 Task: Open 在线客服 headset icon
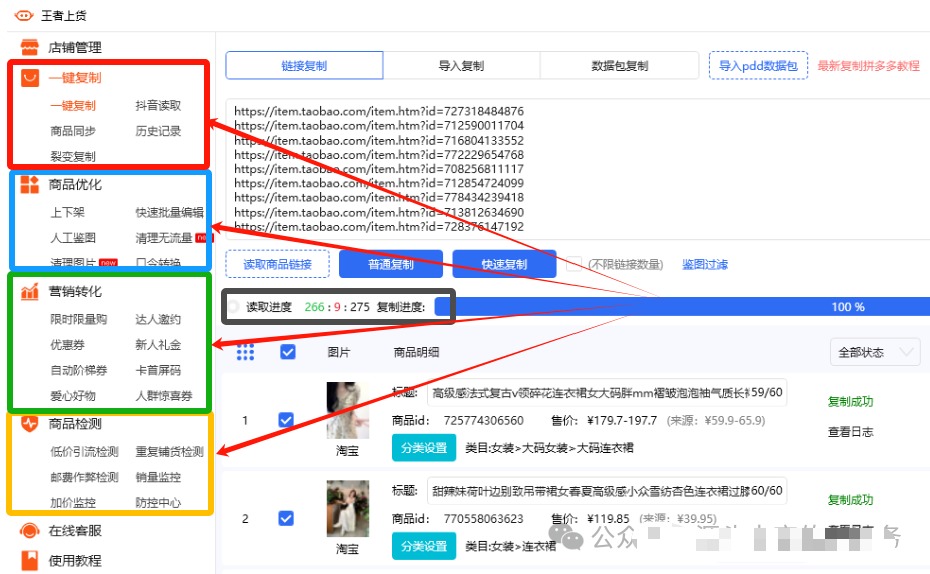tap(30, 530)
